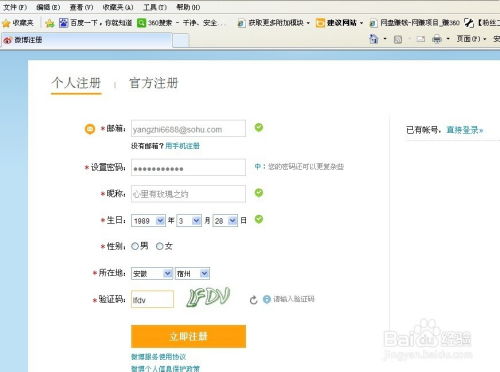Open the 帮助 menu
Viewport: 500px width, 372px height.
[x=188, y=7]
